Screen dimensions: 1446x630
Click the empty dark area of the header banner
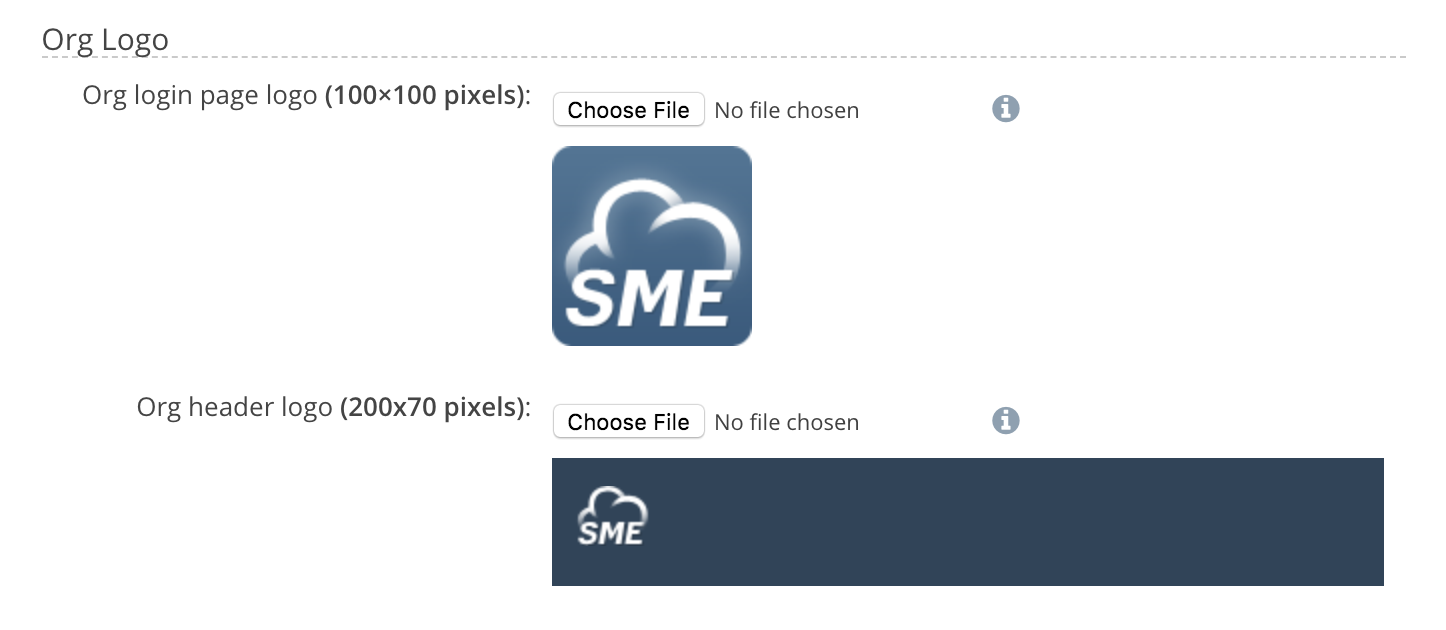1000,522
